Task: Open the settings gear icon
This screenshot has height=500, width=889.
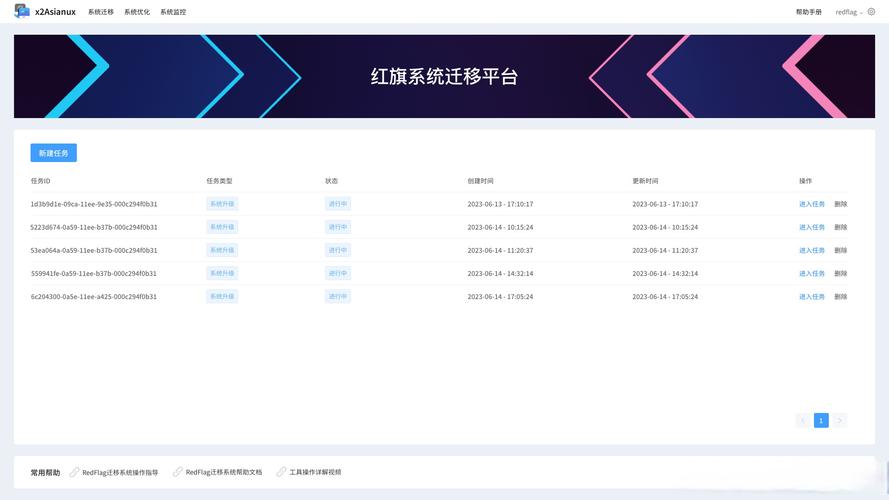Action: (x=871, y=11)
